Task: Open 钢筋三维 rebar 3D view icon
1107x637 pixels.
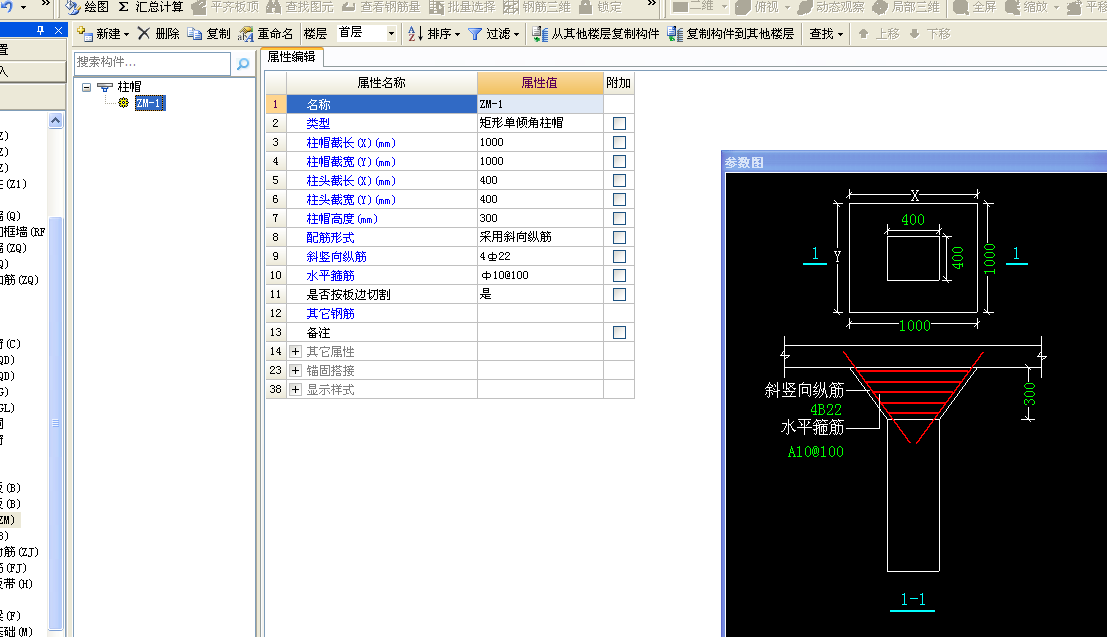Action: (510, 7)
